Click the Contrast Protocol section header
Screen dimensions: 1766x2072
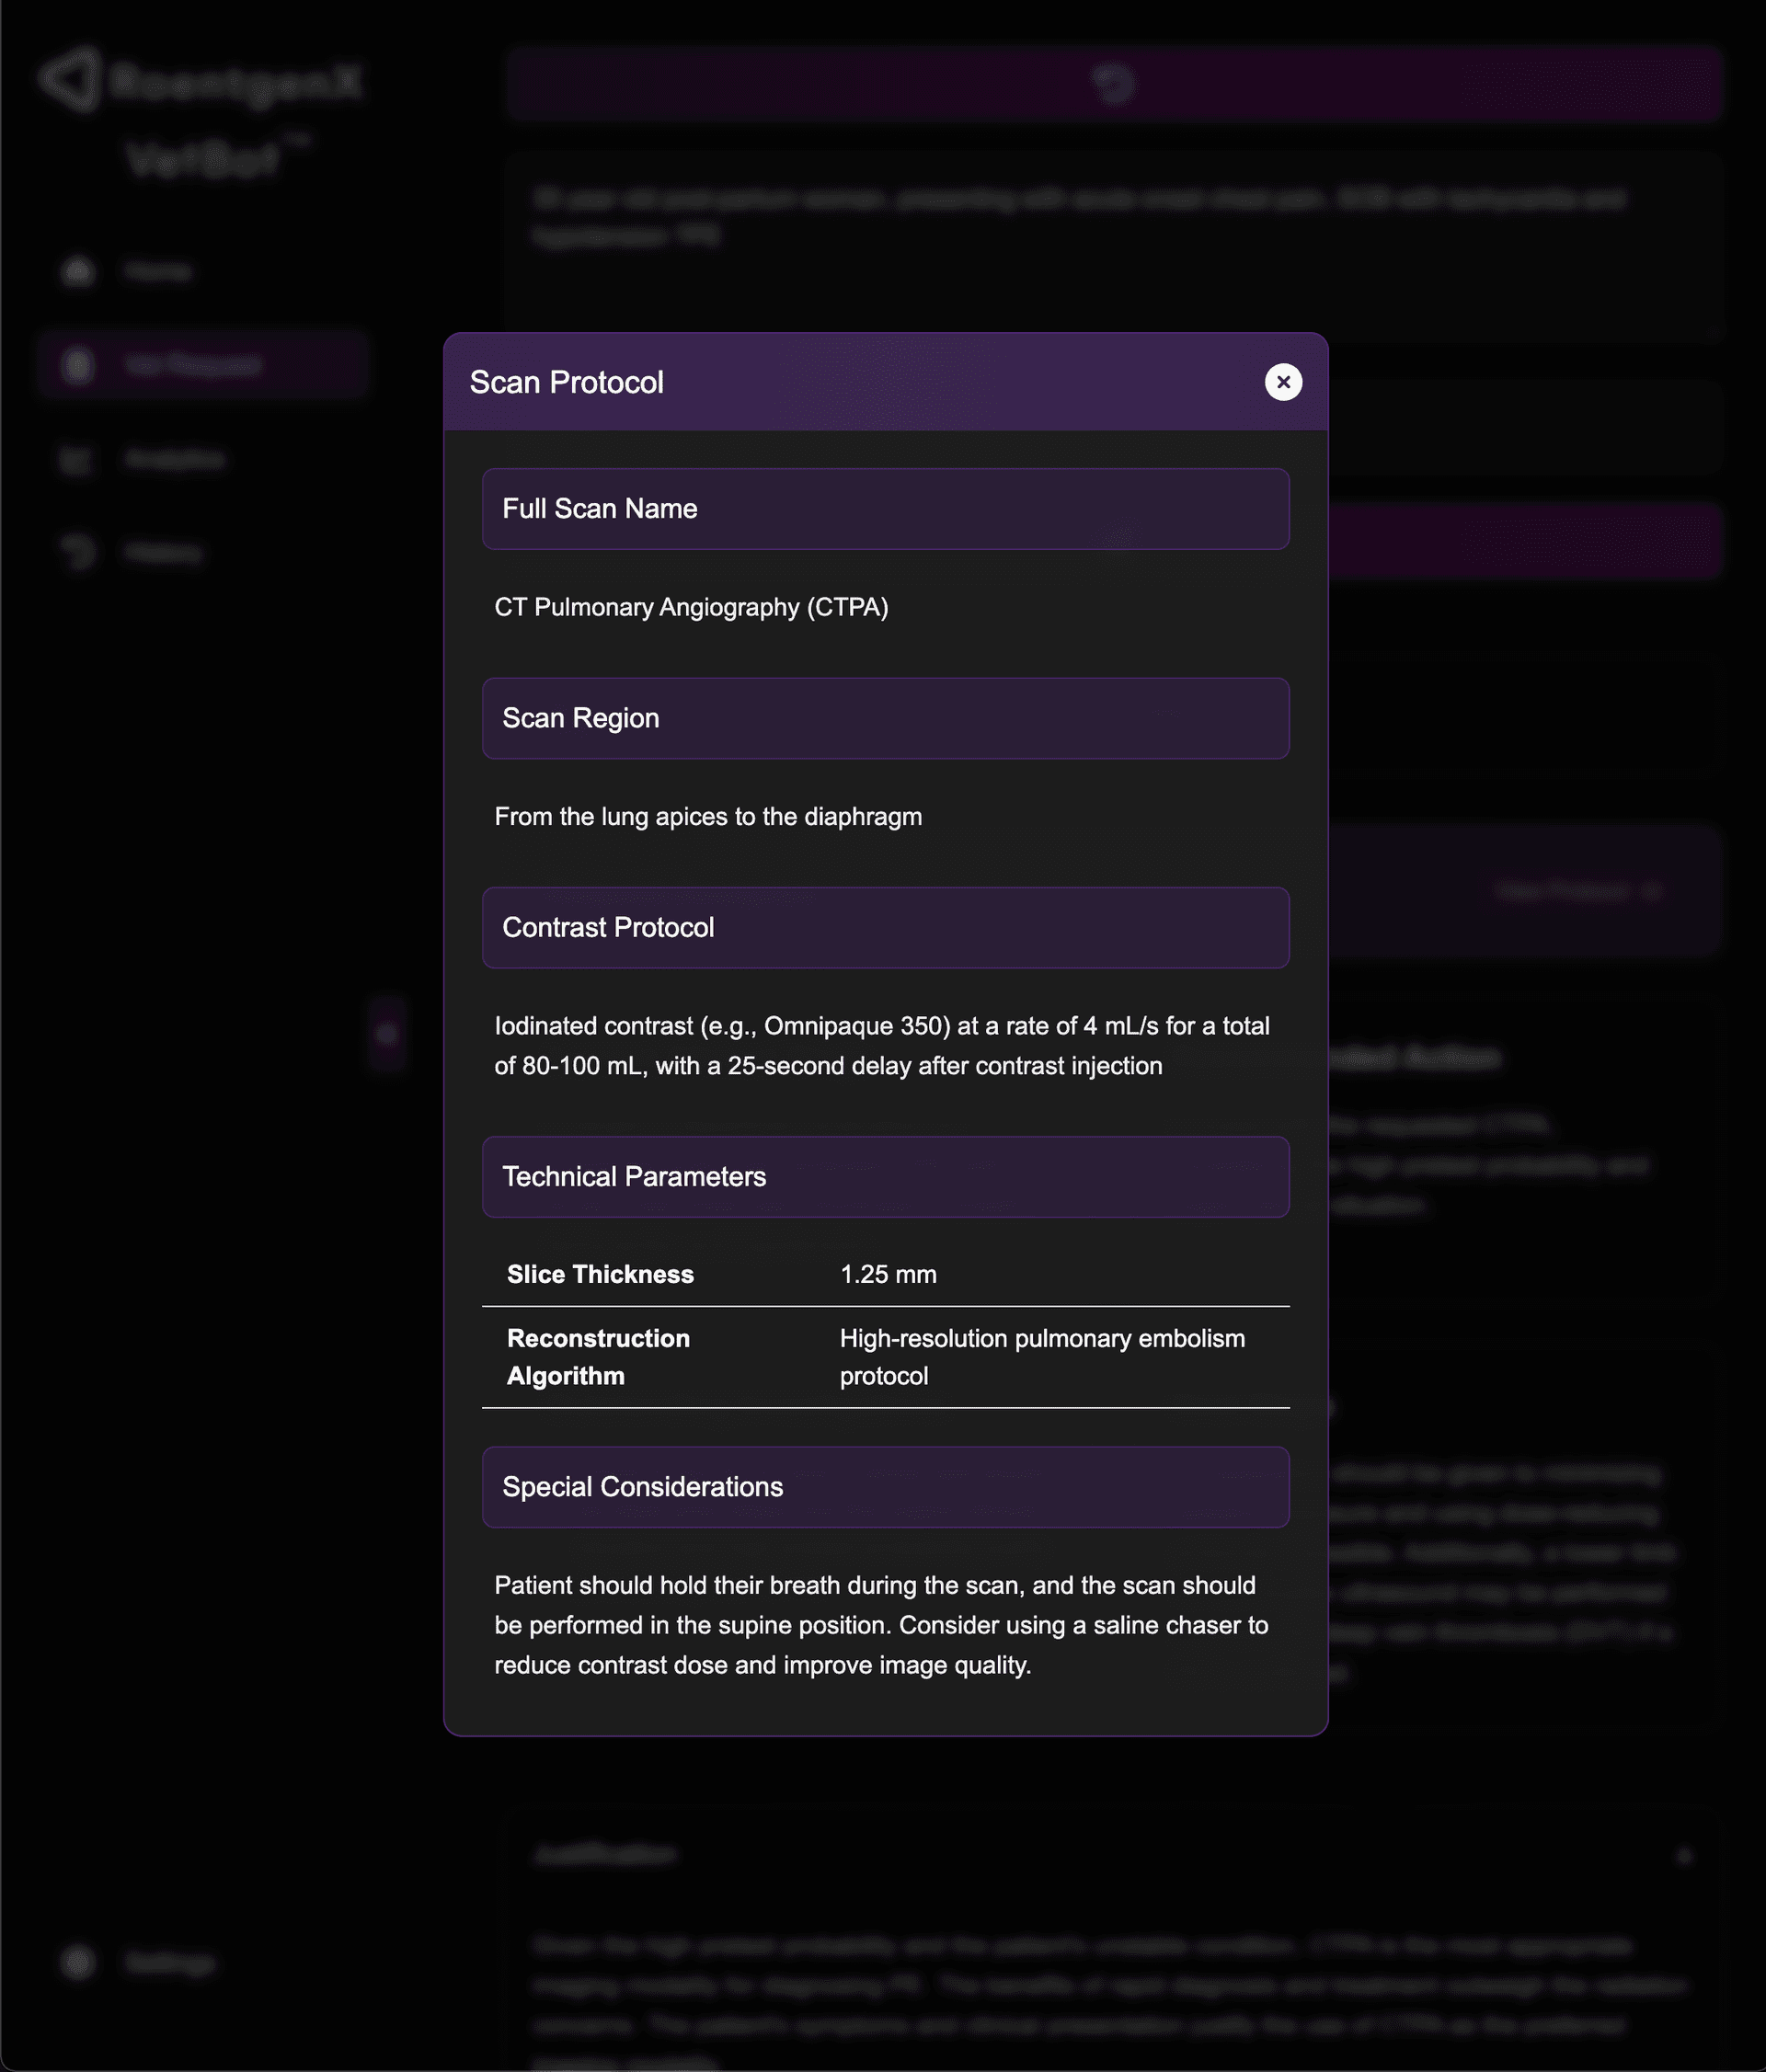click(x=885, y=927)
